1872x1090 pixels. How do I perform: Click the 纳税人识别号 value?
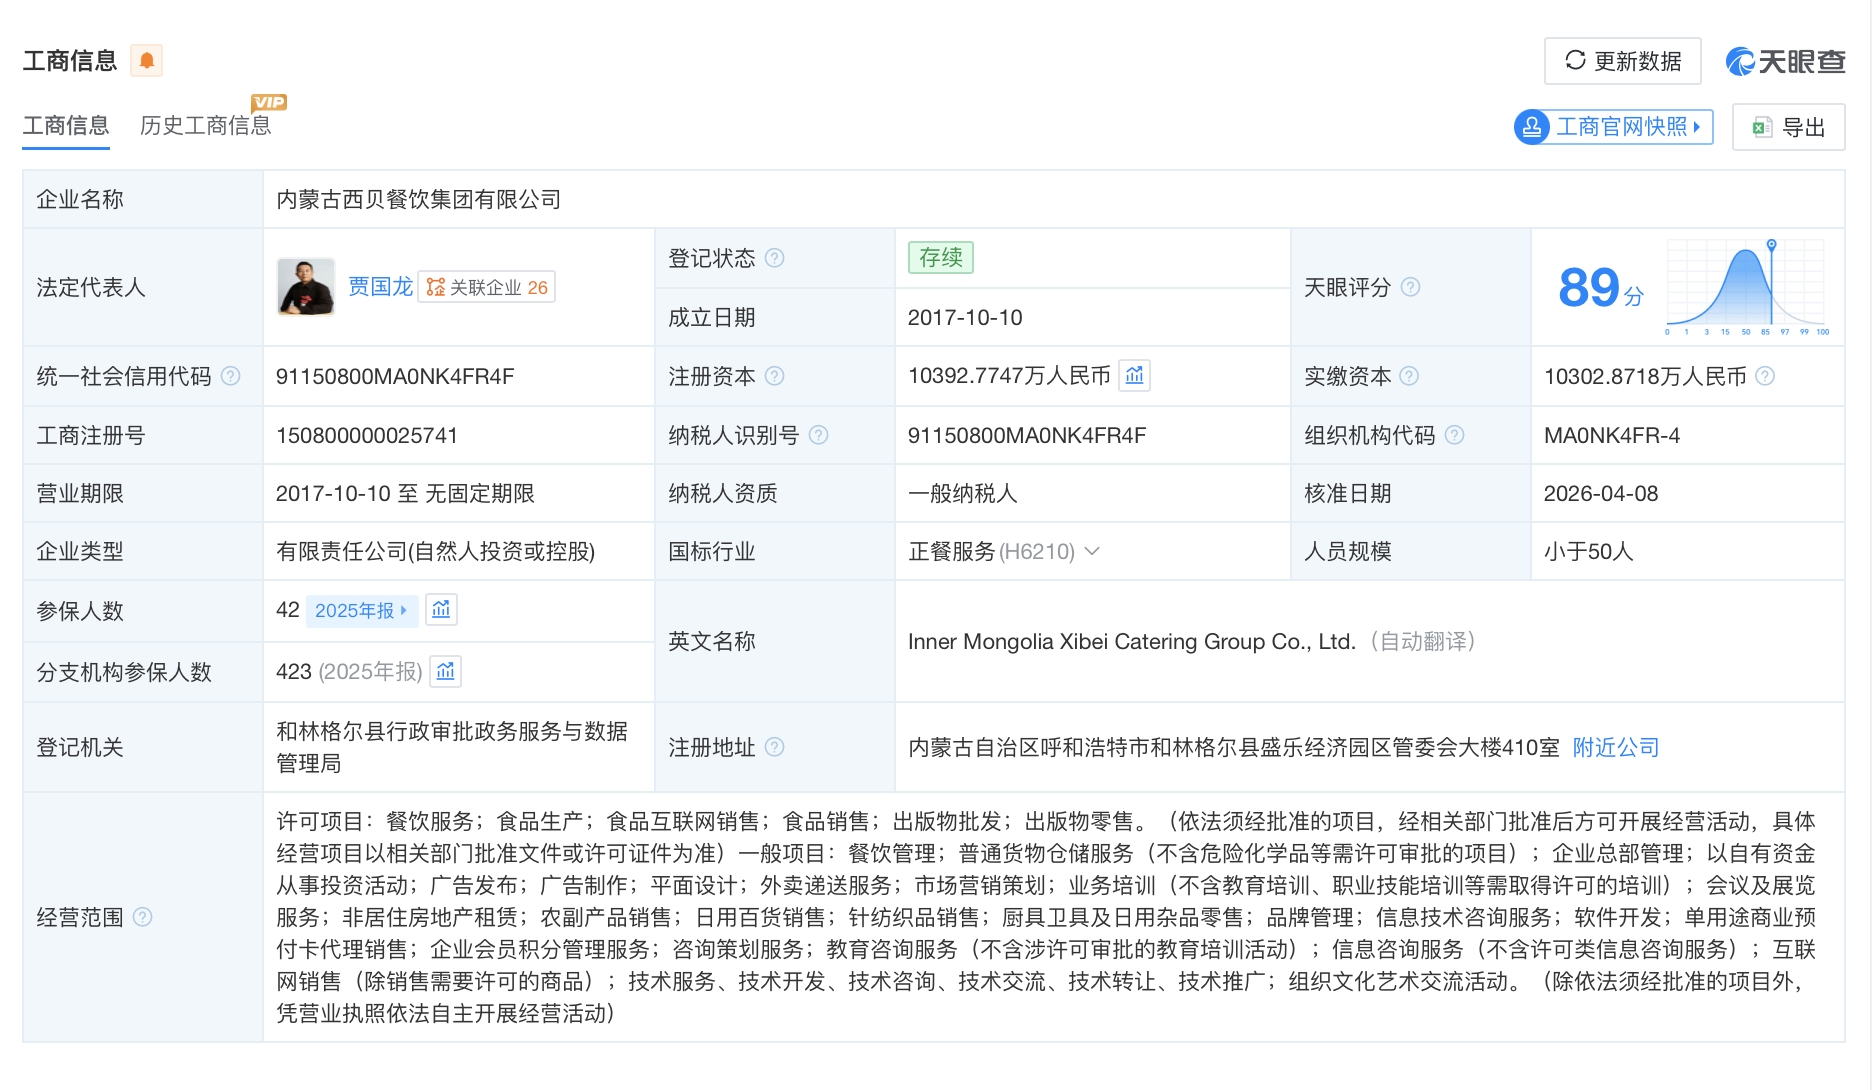pyautogui.click(x=1027, y=435)
